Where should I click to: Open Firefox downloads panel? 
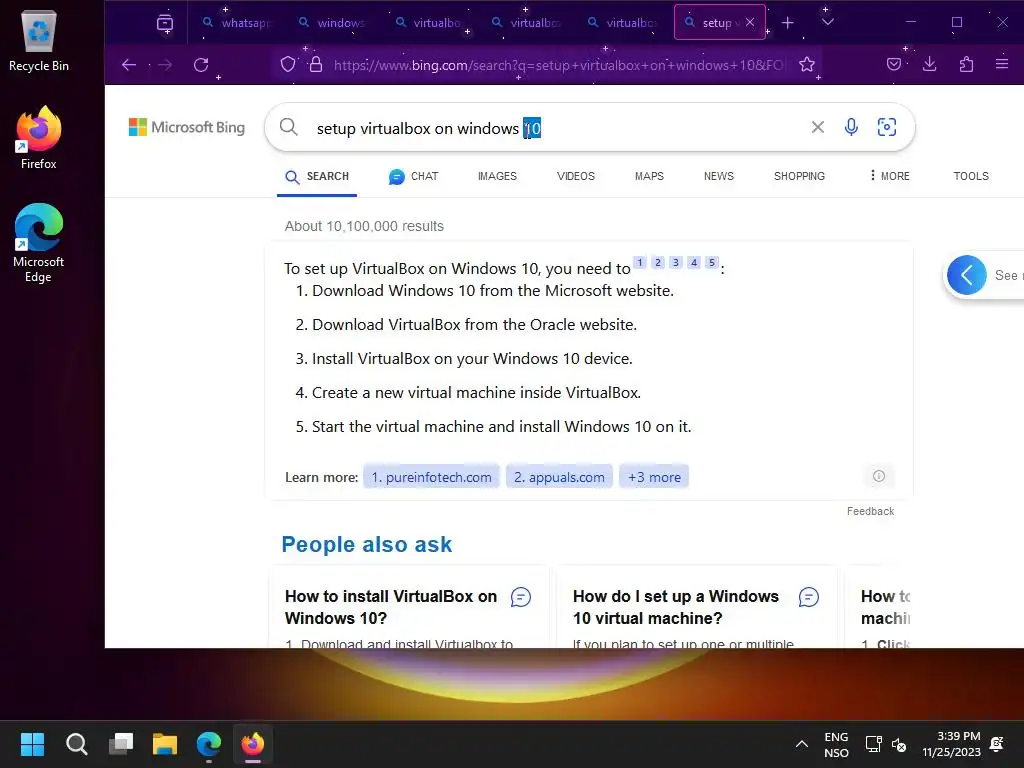pyautogui.click(x=929, y=64)
